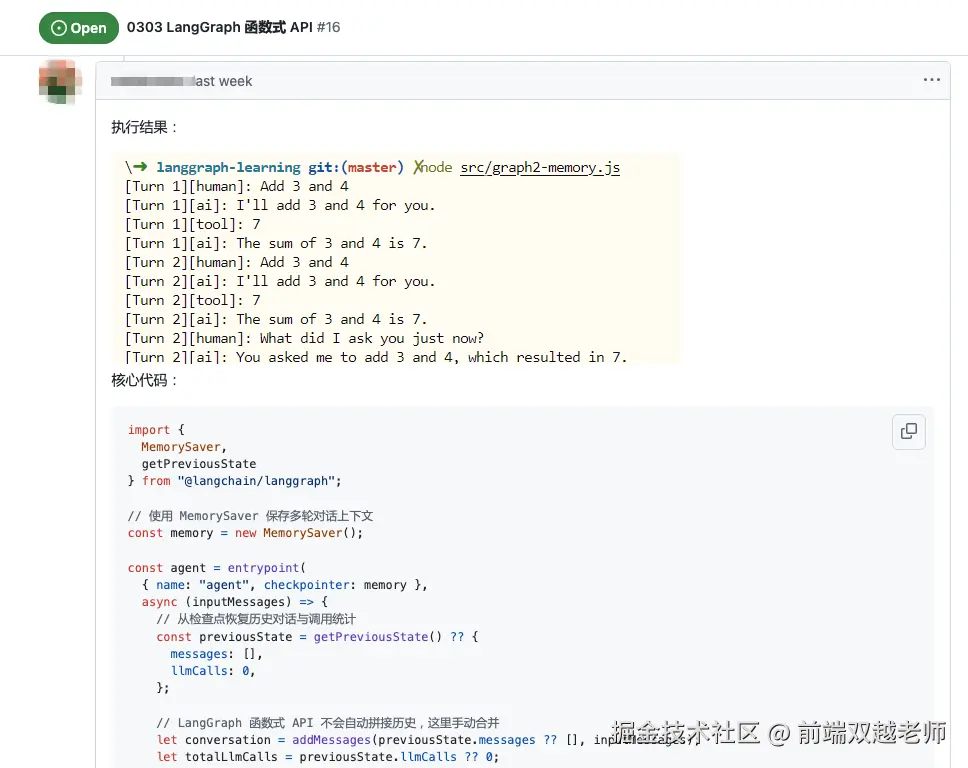Click the issue number "#16"
Viewport: 968px width, 768px height.
(x=329, y=28)
